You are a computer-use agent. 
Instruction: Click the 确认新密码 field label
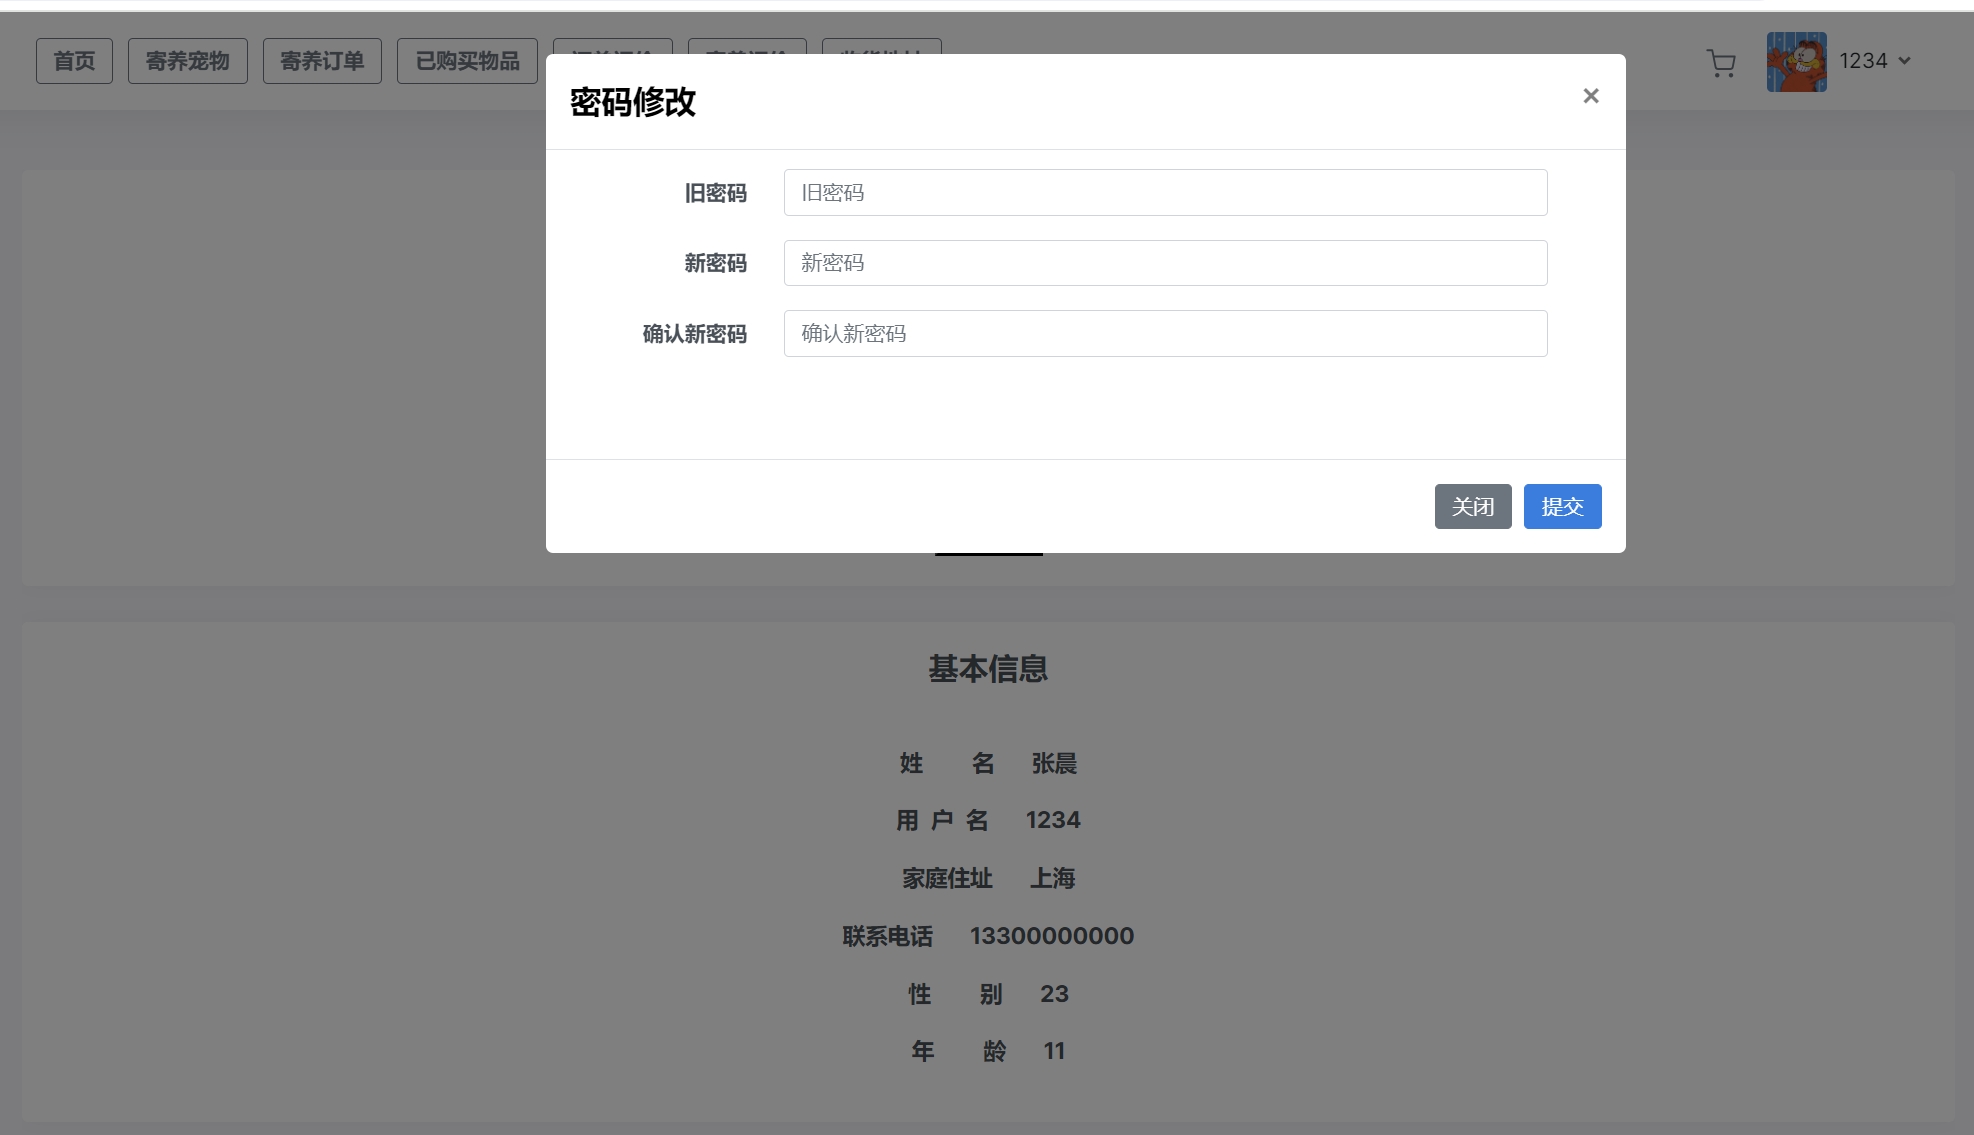click(694, 334)
